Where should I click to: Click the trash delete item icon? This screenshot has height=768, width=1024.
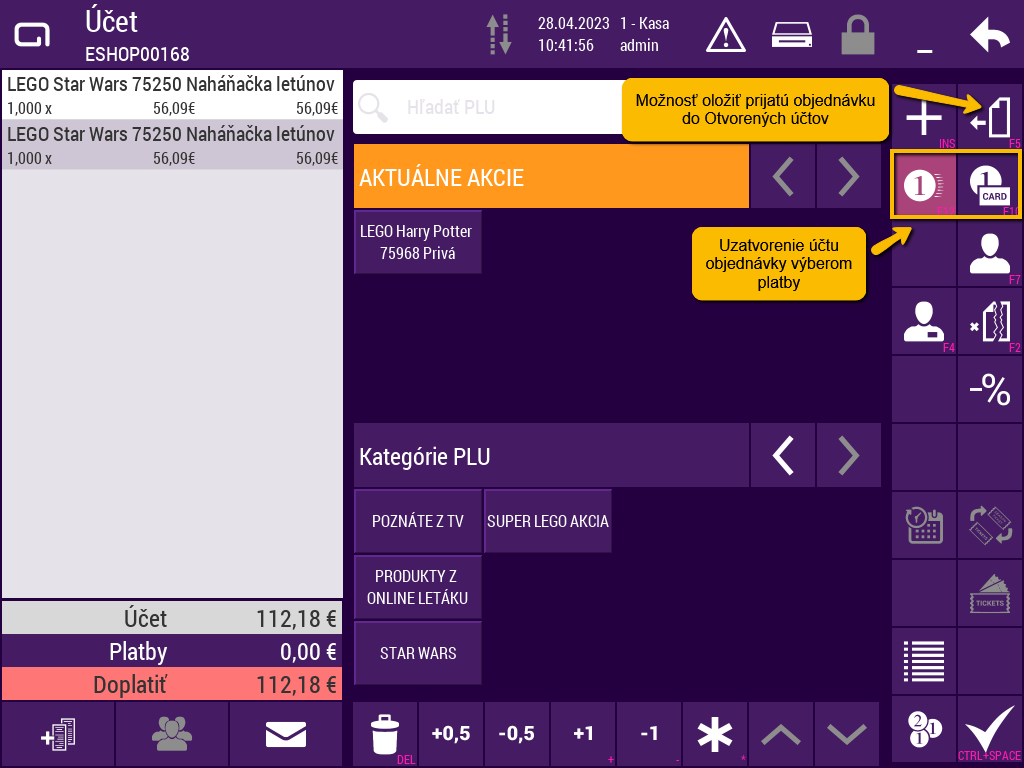click(384, 734)
